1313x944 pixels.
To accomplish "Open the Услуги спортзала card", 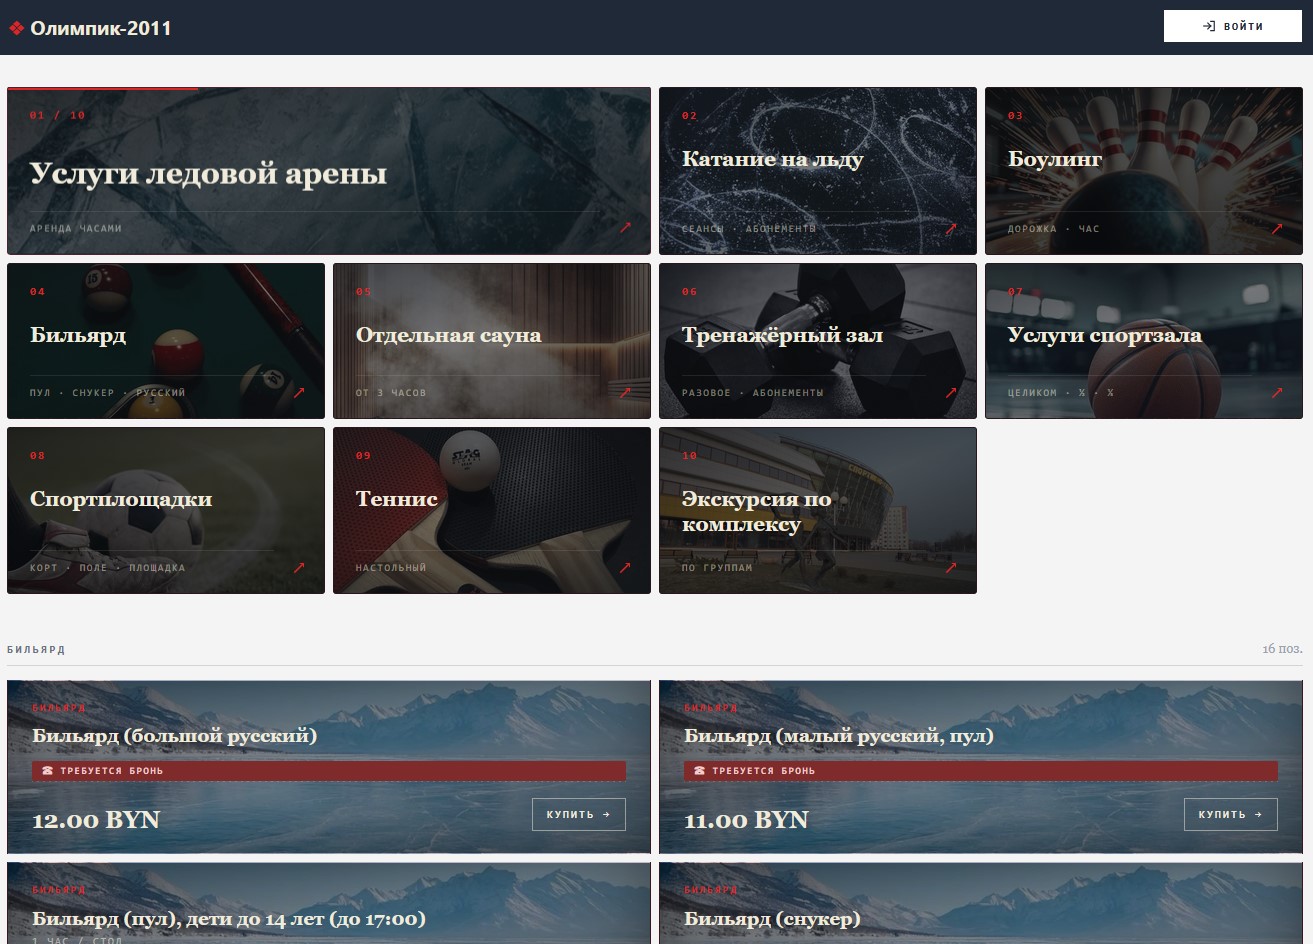I will coord(1144,341).
